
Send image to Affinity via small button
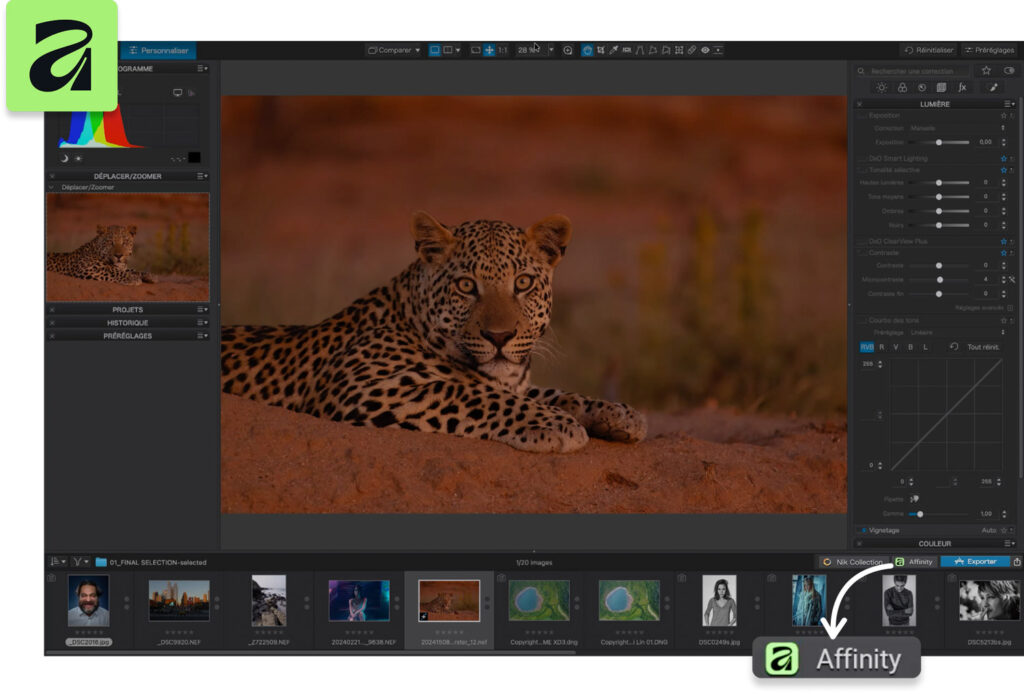tap(914, 561)
